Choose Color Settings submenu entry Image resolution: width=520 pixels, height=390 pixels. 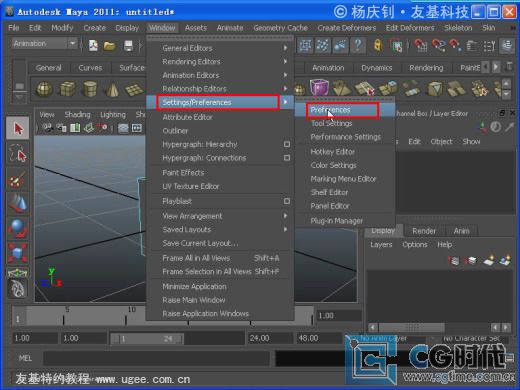point(345,165)
